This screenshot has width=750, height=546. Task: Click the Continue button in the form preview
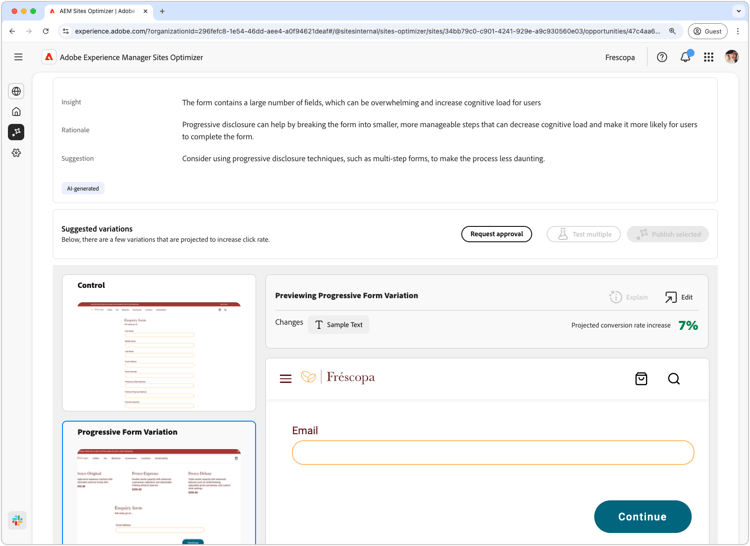pyautogui.click(x=642, y=516)
